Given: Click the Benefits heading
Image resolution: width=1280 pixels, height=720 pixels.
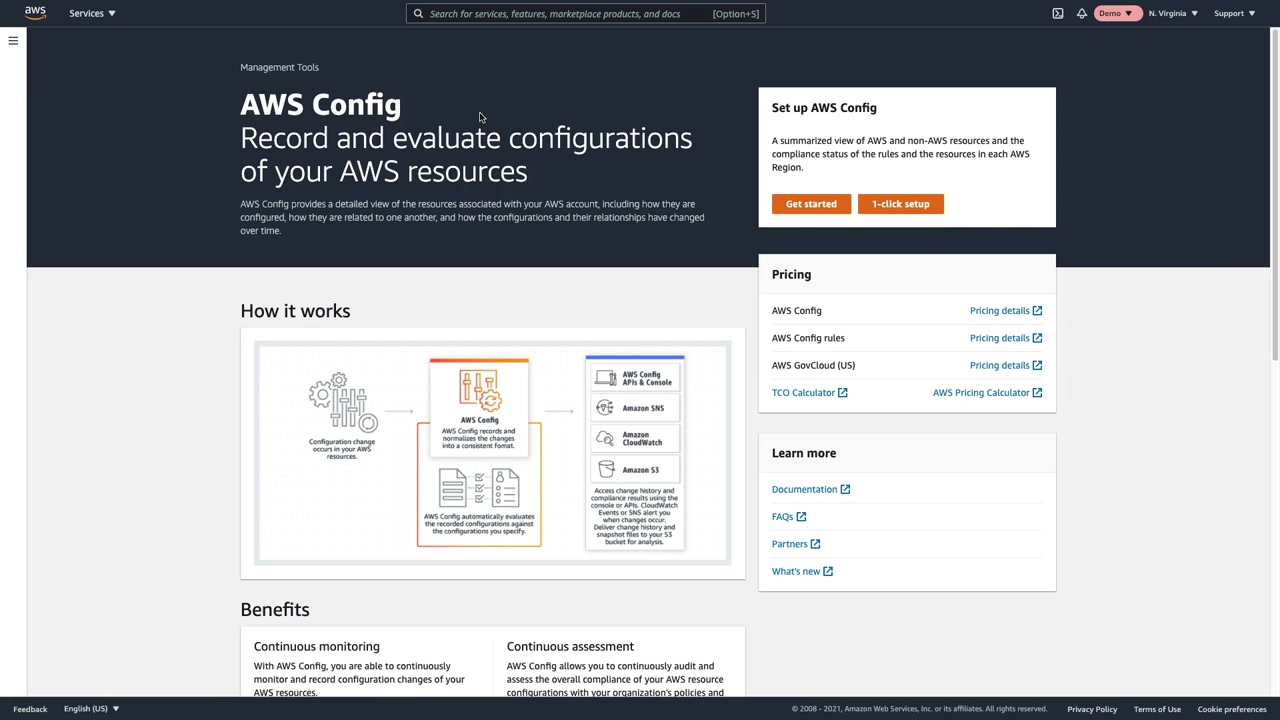Looking at the screenshot, I should pos(275,610).
